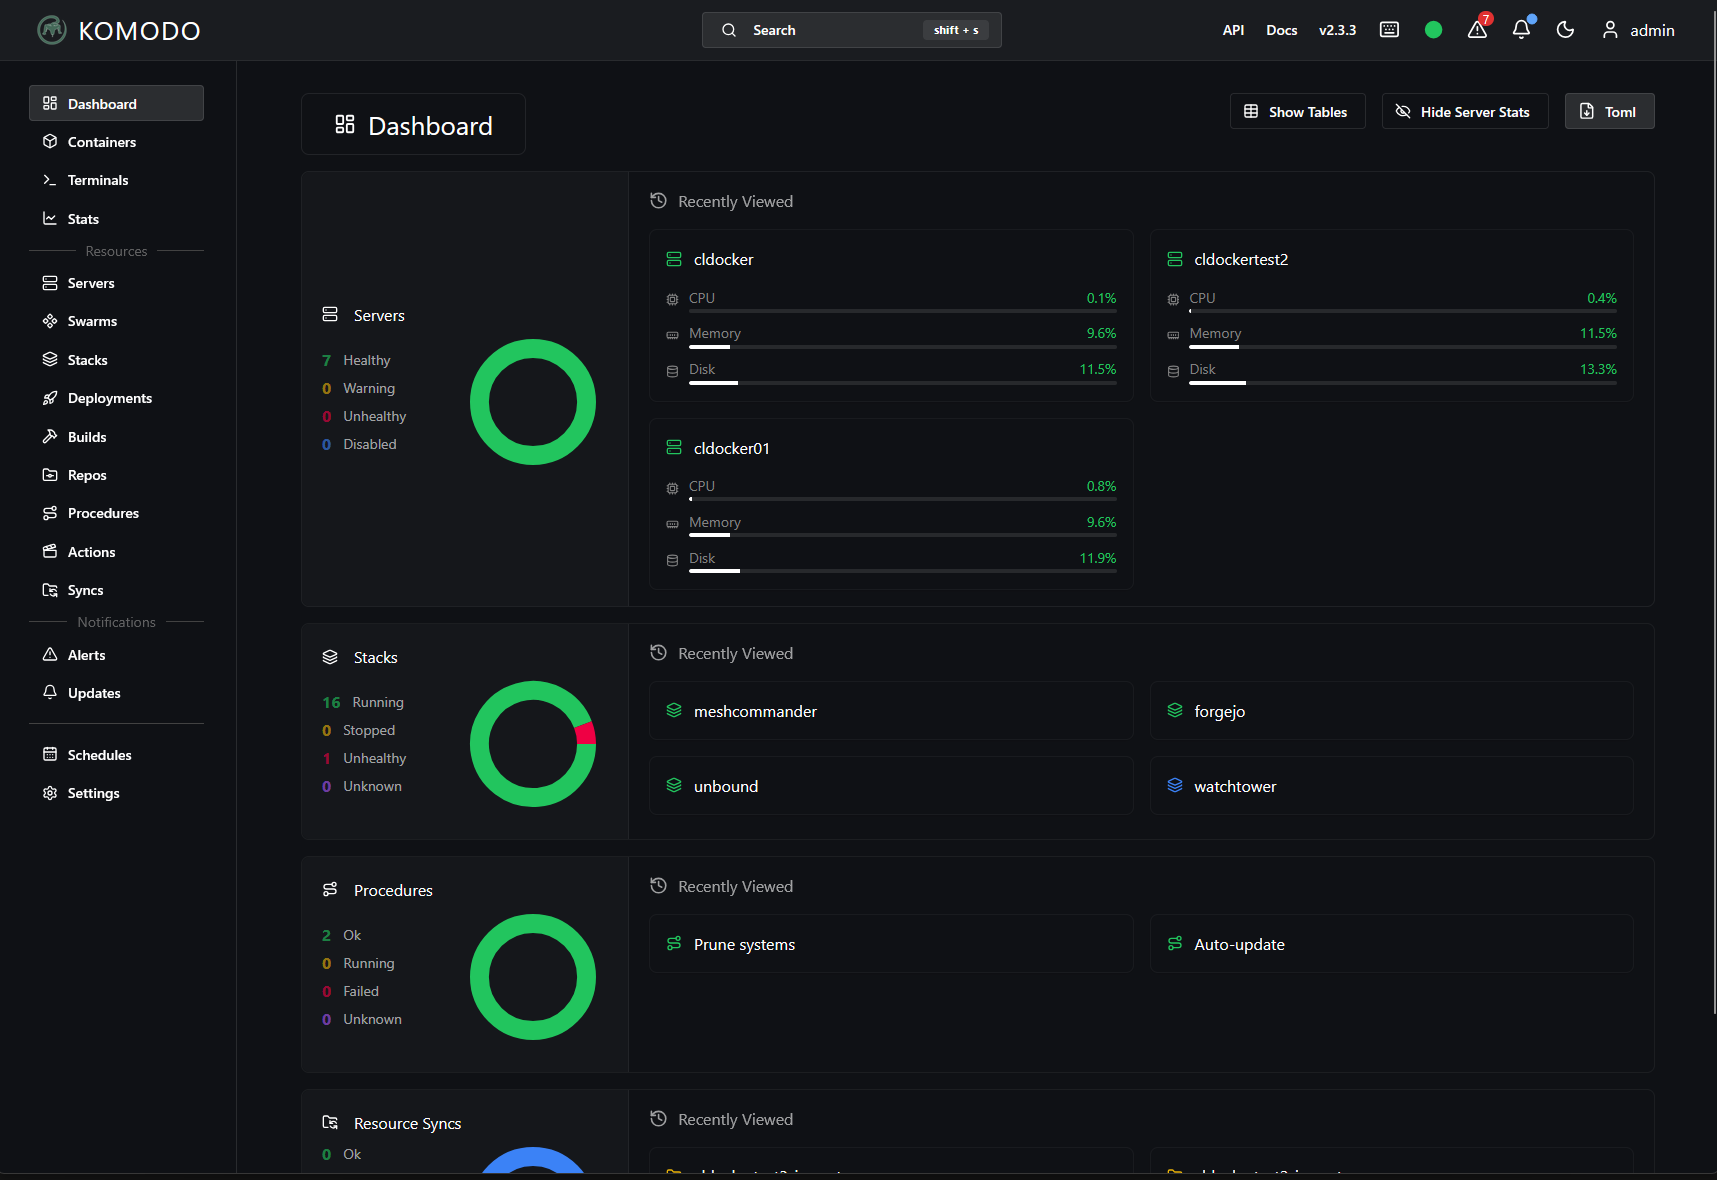The width and height of the screenshot is (1717, 1180).
Task: Open Stats in the sidebar
Action: [x=116, y=219]
